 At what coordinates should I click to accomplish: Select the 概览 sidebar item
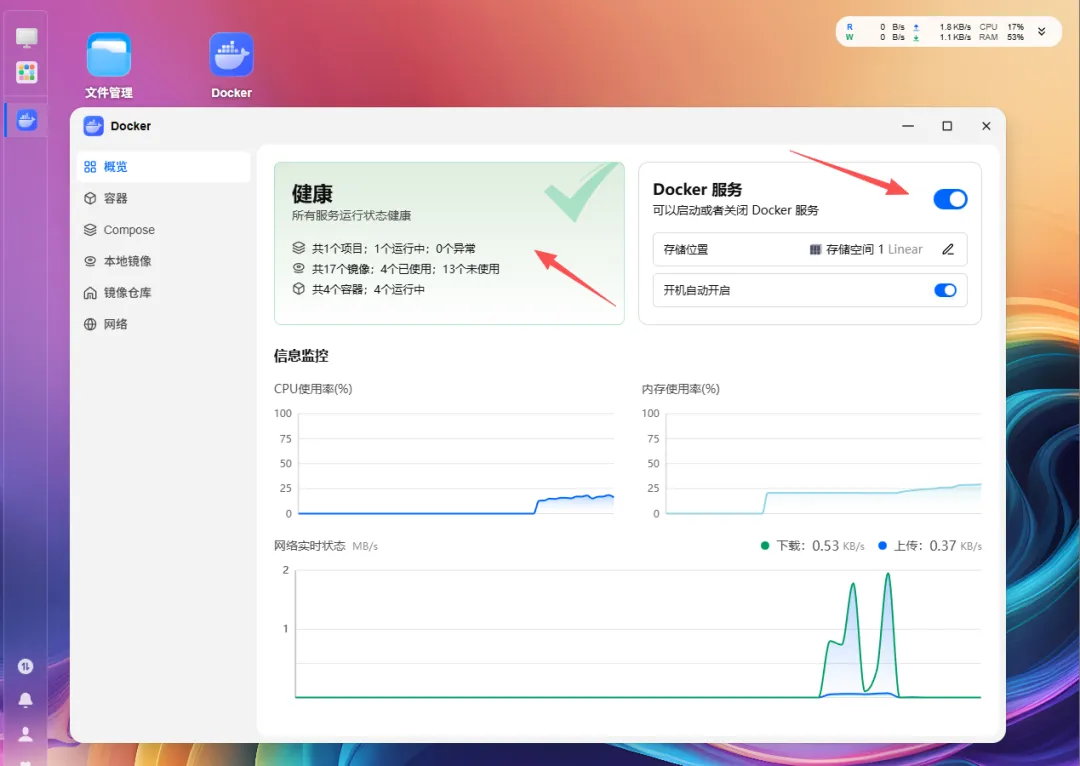click(163, 167)
